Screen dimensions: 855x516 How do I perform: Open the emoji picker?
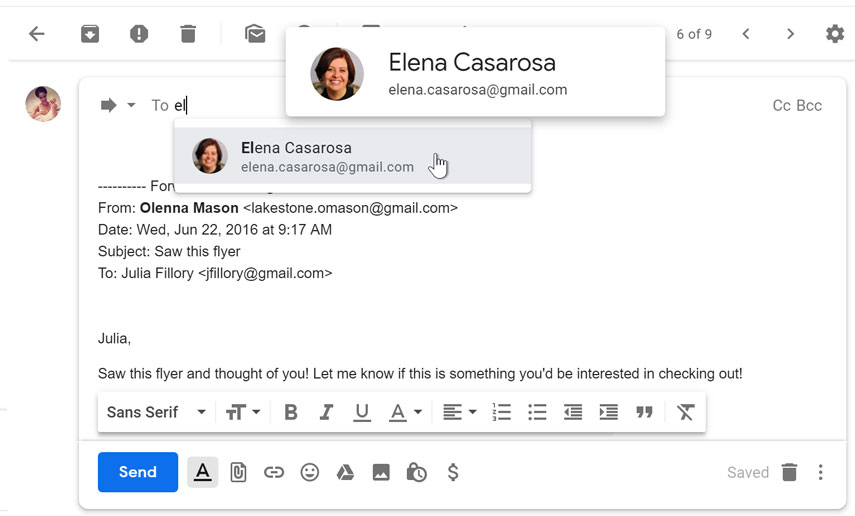click(x=310, y=472)
